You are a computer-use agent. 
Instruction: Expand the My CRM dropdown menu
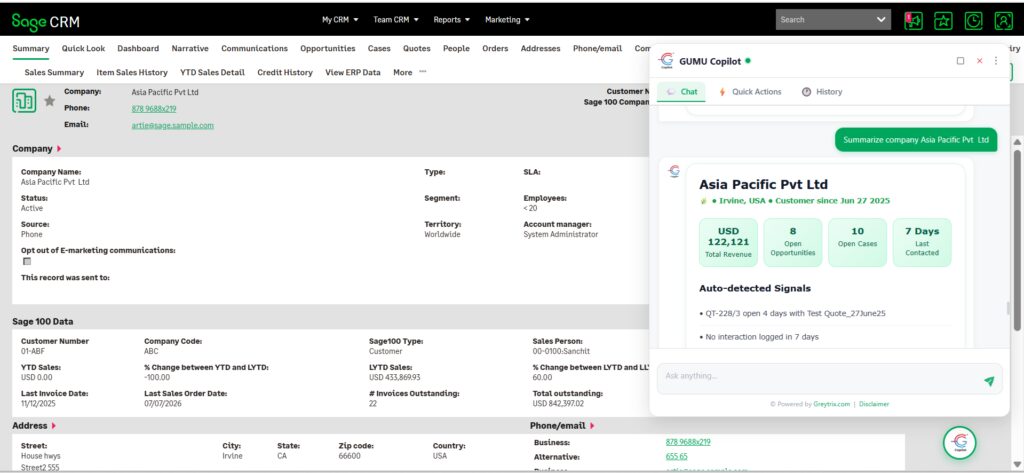pyautogui.click(x=340, y=20)
